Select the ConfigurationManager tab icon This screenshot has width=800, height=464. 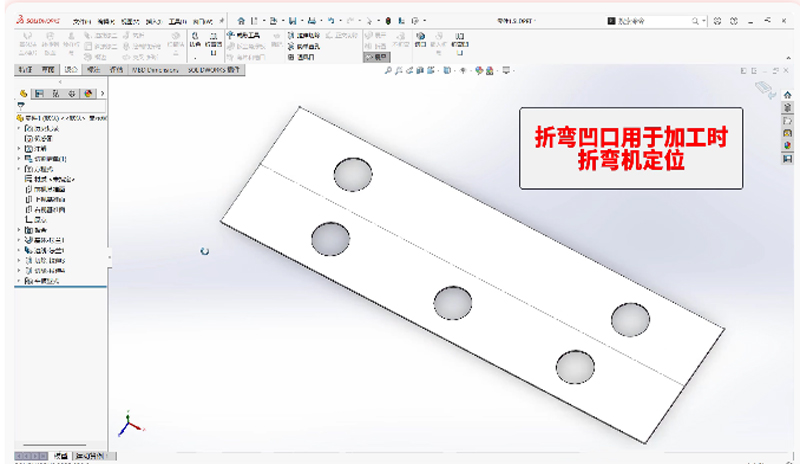56,93
